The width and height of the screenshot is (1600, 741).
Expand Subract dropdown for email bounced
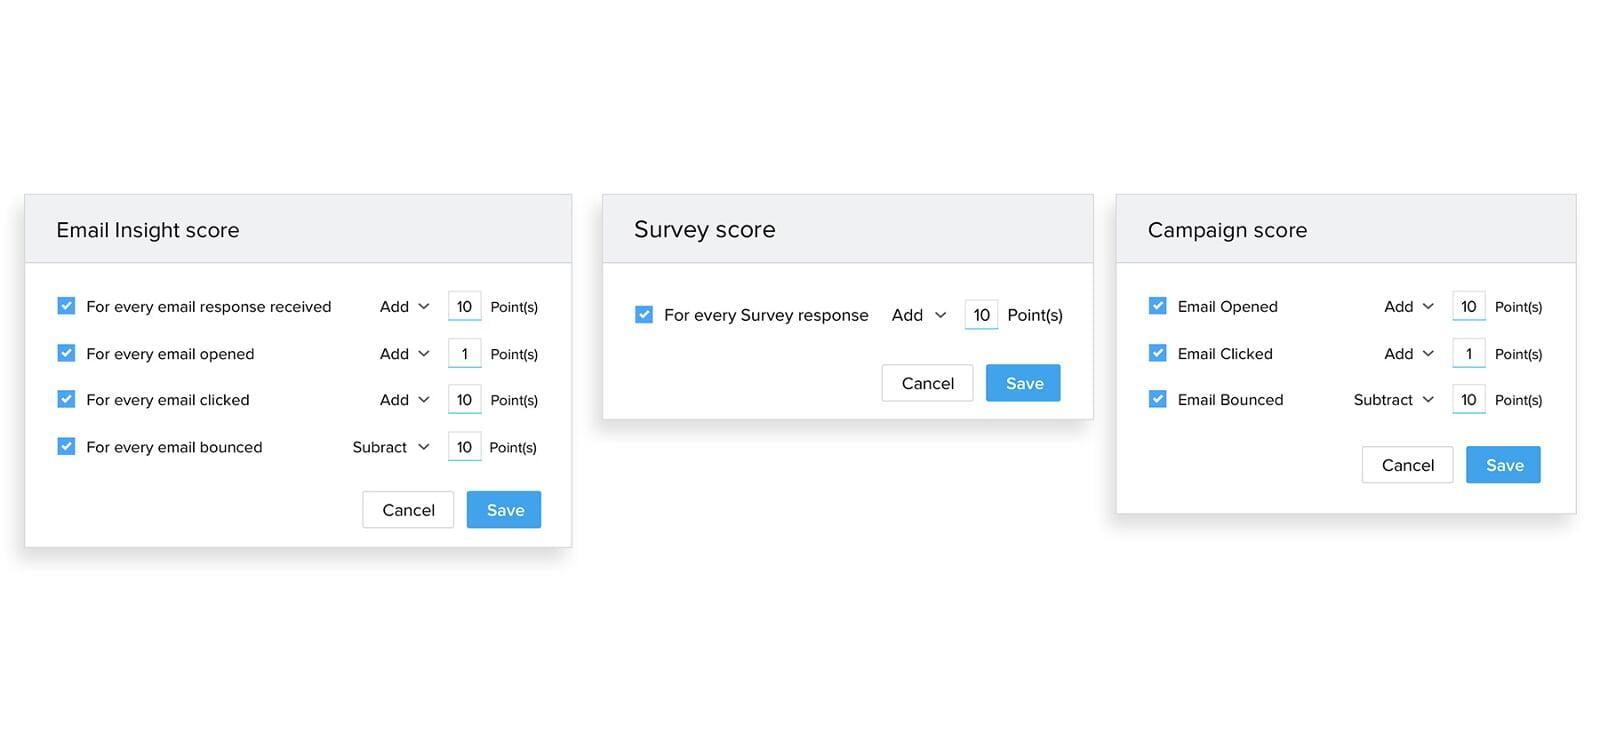391,447
